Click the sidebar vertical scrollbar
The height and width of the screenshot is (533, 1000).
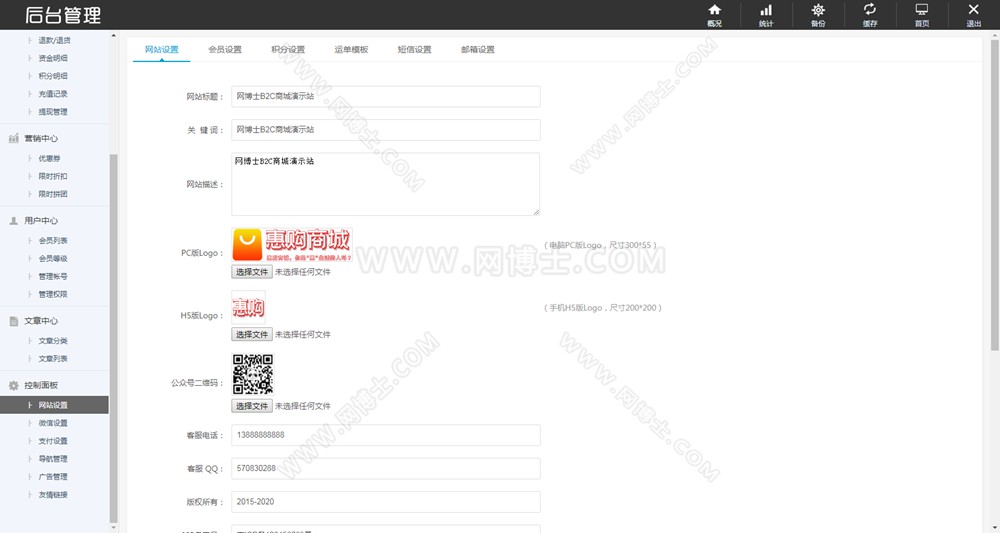(x=114, y=338)
